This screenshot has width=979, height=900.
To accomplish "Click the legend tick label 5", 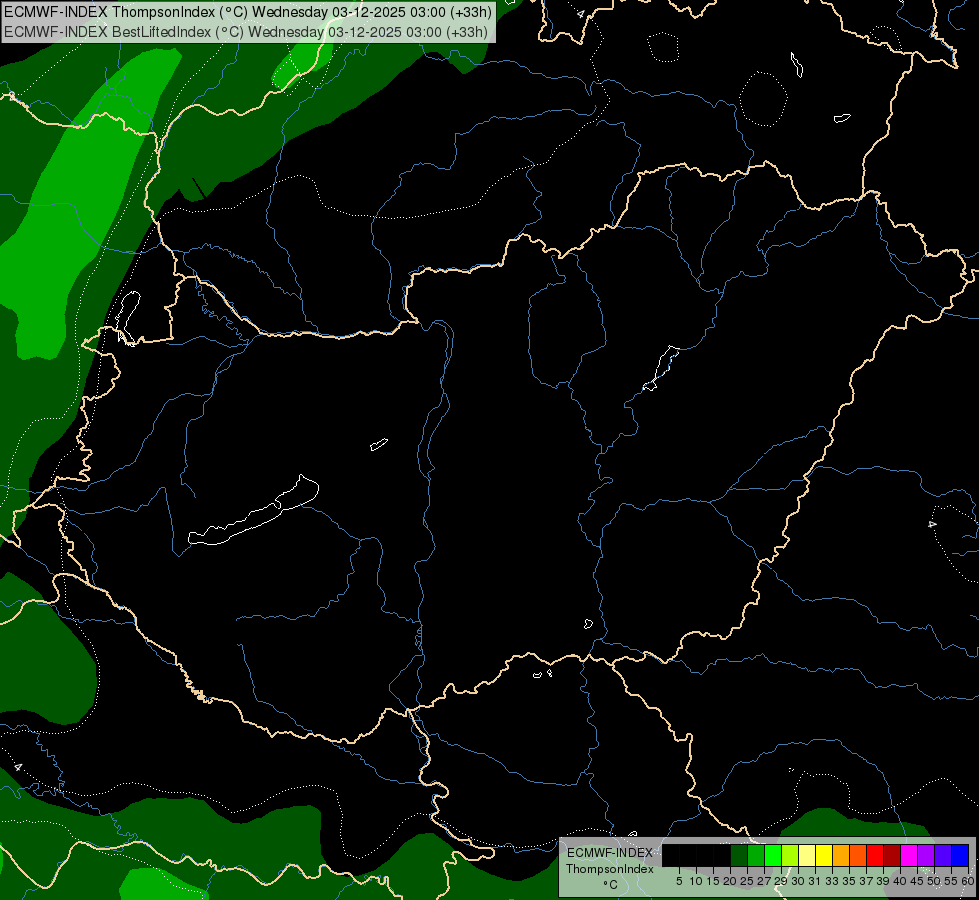I will pyautogui.click(x=679, y=881).
